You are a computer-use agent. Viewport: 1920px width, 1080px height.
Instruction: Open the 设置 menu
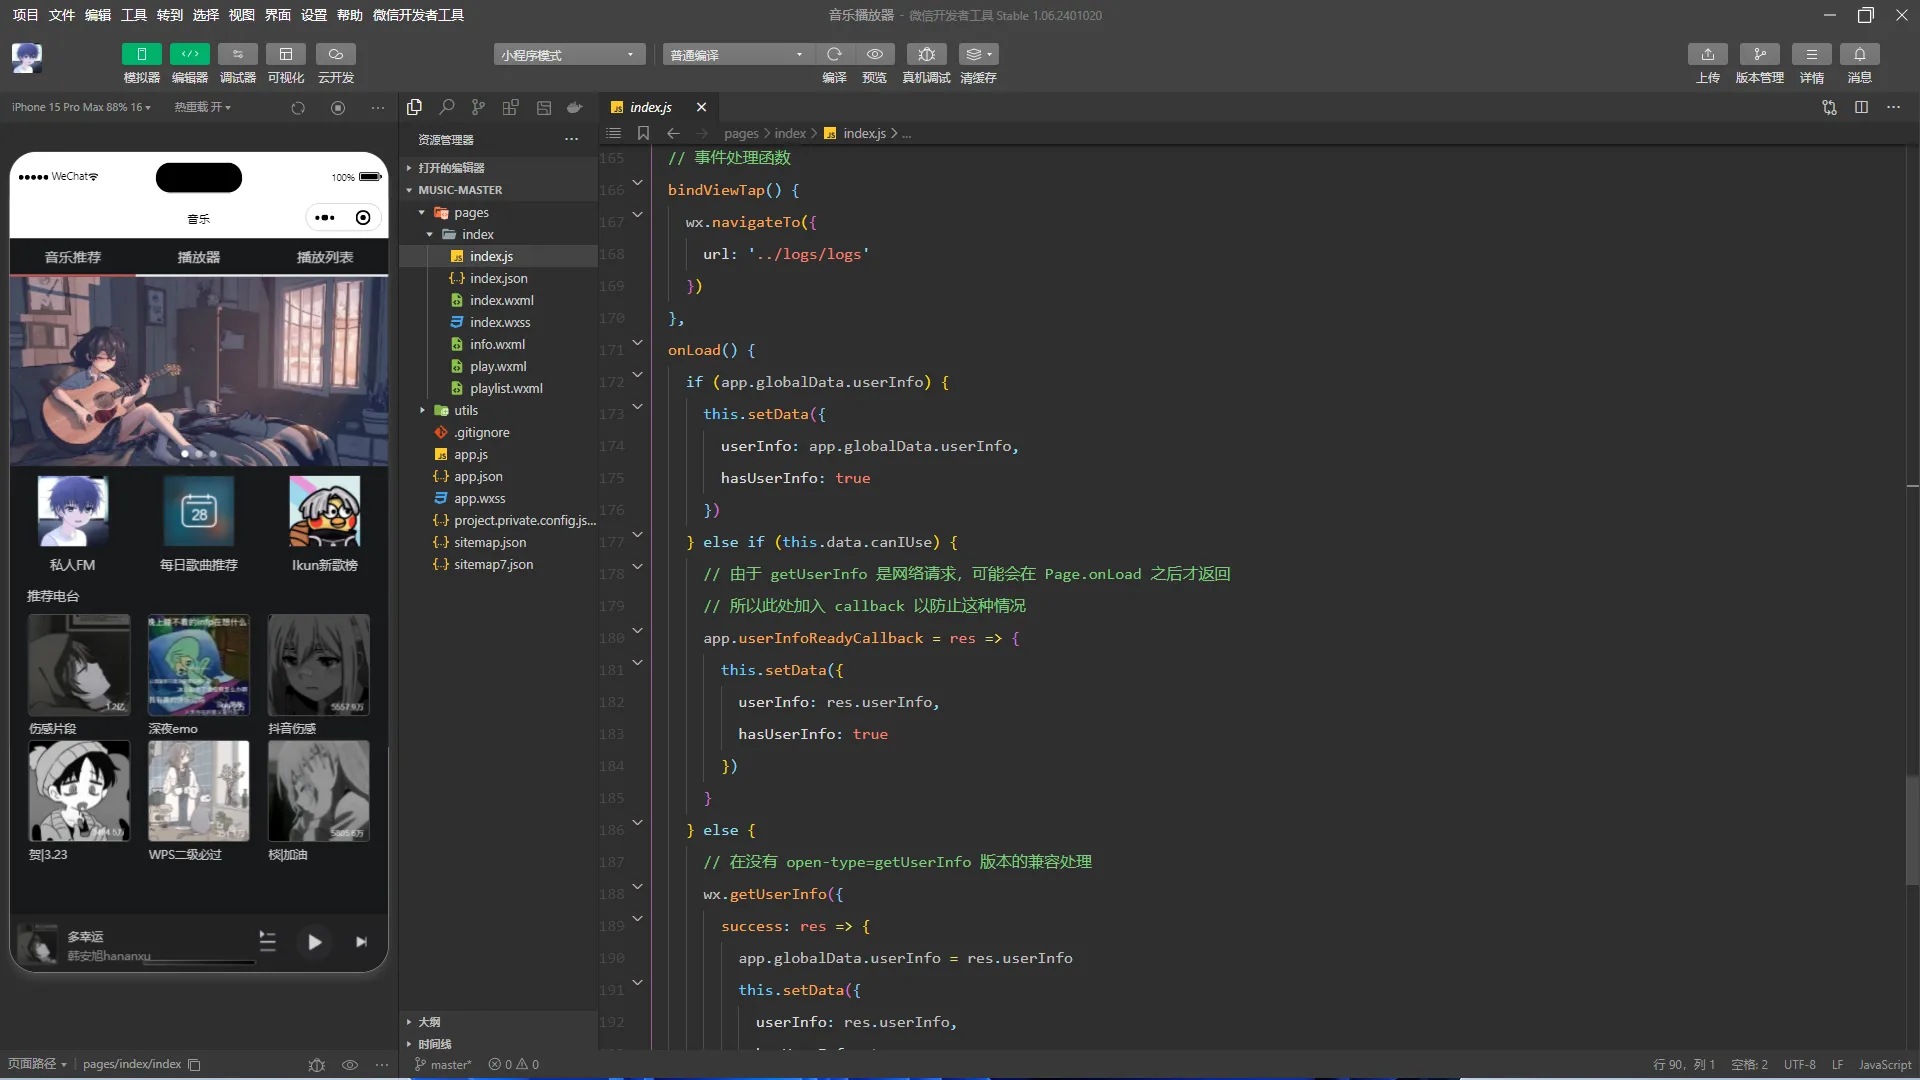(x=313, y=15)
